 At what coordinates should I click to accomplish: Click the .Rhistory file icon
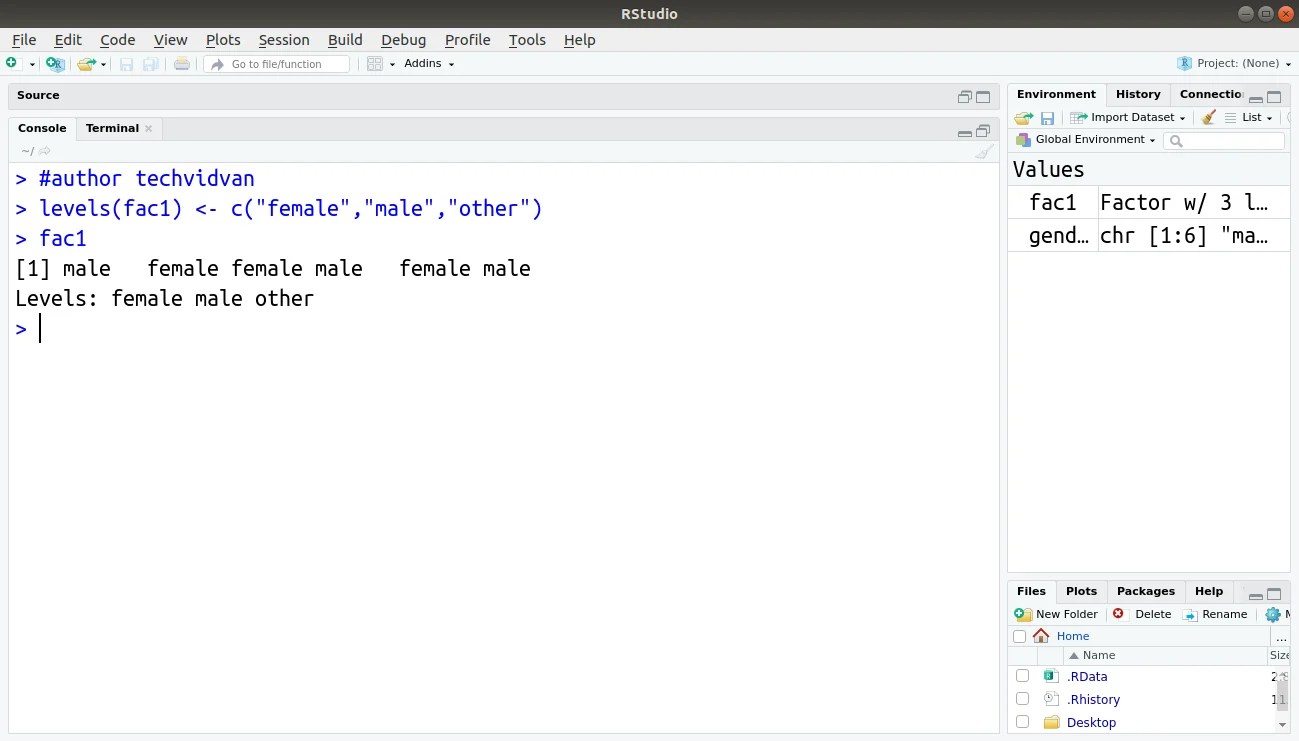coord(1050,700)
